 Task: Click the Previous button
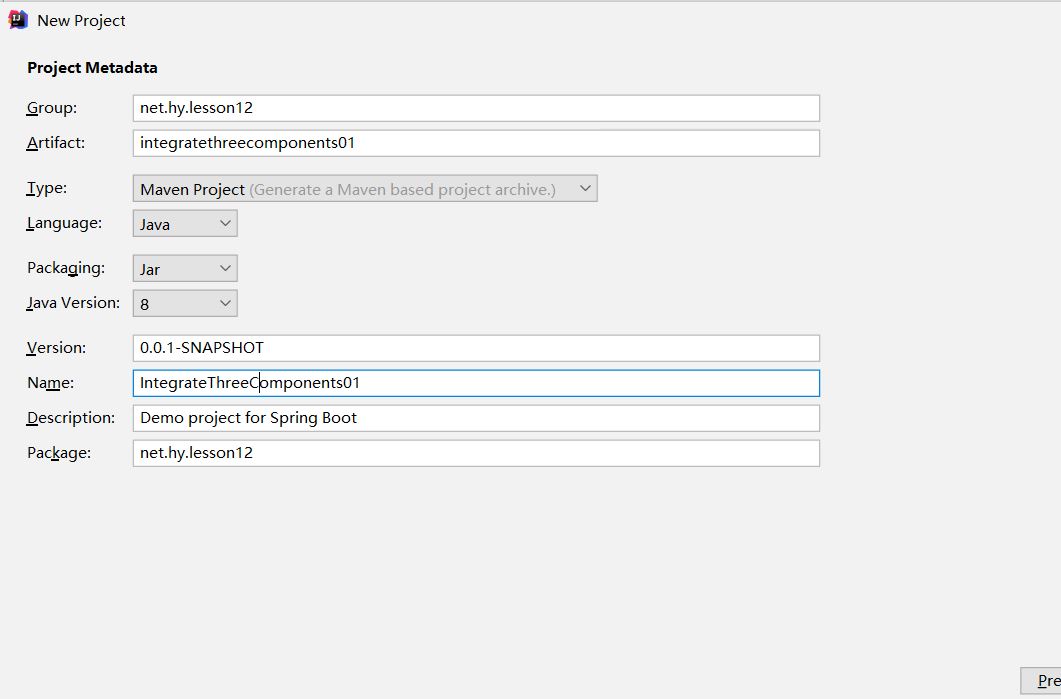click(x=1041, y=681)
